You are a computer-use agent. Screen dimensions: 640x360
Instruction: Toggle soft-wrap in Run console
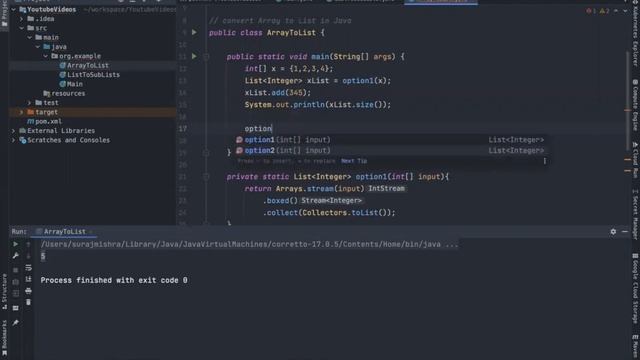[28, 268]
